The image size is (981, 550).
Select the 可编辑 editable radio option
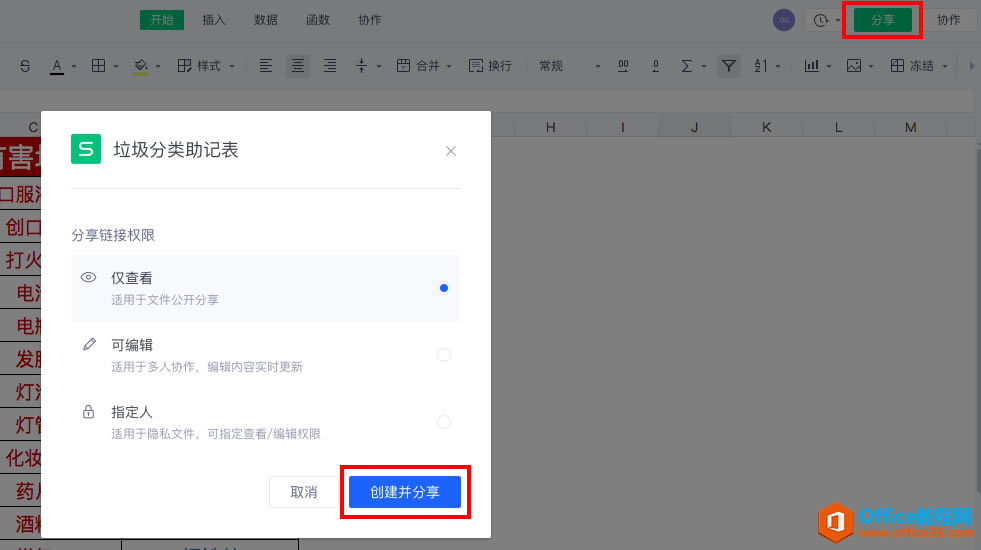[x=444, y=355]
